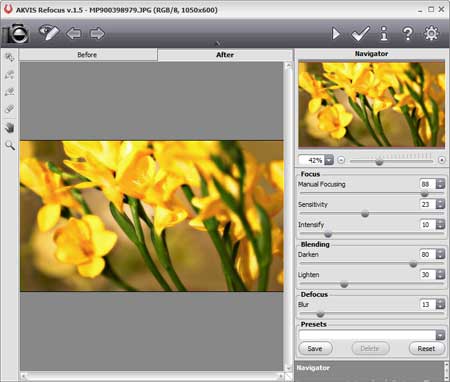The height and width of the screenshot is (382, 450).
Task: Maximize the AKVIS Refocus window
Action: coord(431,9)
